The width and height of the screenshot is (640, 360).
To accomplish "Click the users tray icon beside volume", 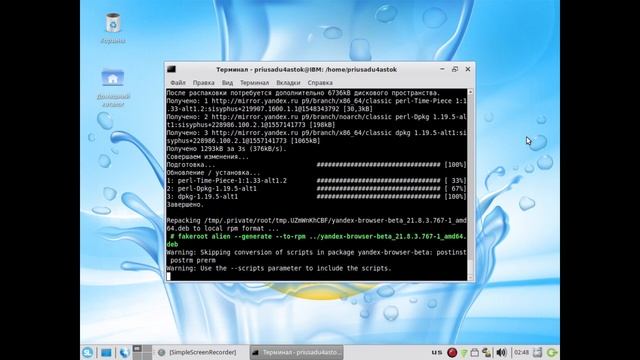I will (487, 352).
